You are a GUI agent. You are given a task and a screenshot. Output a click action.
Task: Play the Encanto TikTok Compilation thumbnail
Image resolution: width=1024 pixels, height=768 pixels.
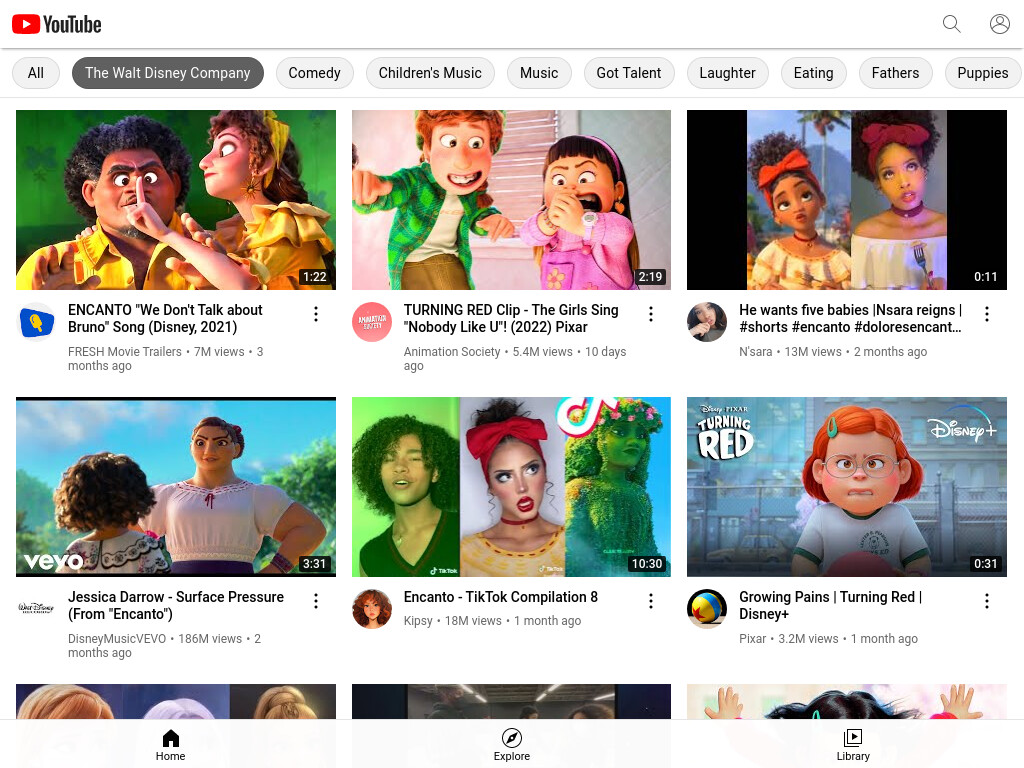511,487
